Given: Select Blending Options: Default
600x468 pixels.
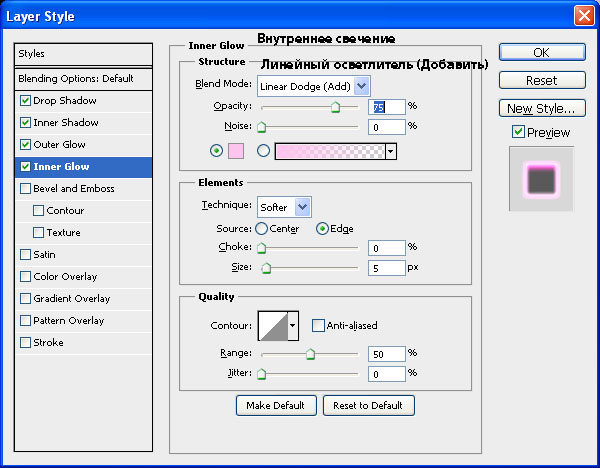Looking at the screenshot, I should [x=83, y=79].
